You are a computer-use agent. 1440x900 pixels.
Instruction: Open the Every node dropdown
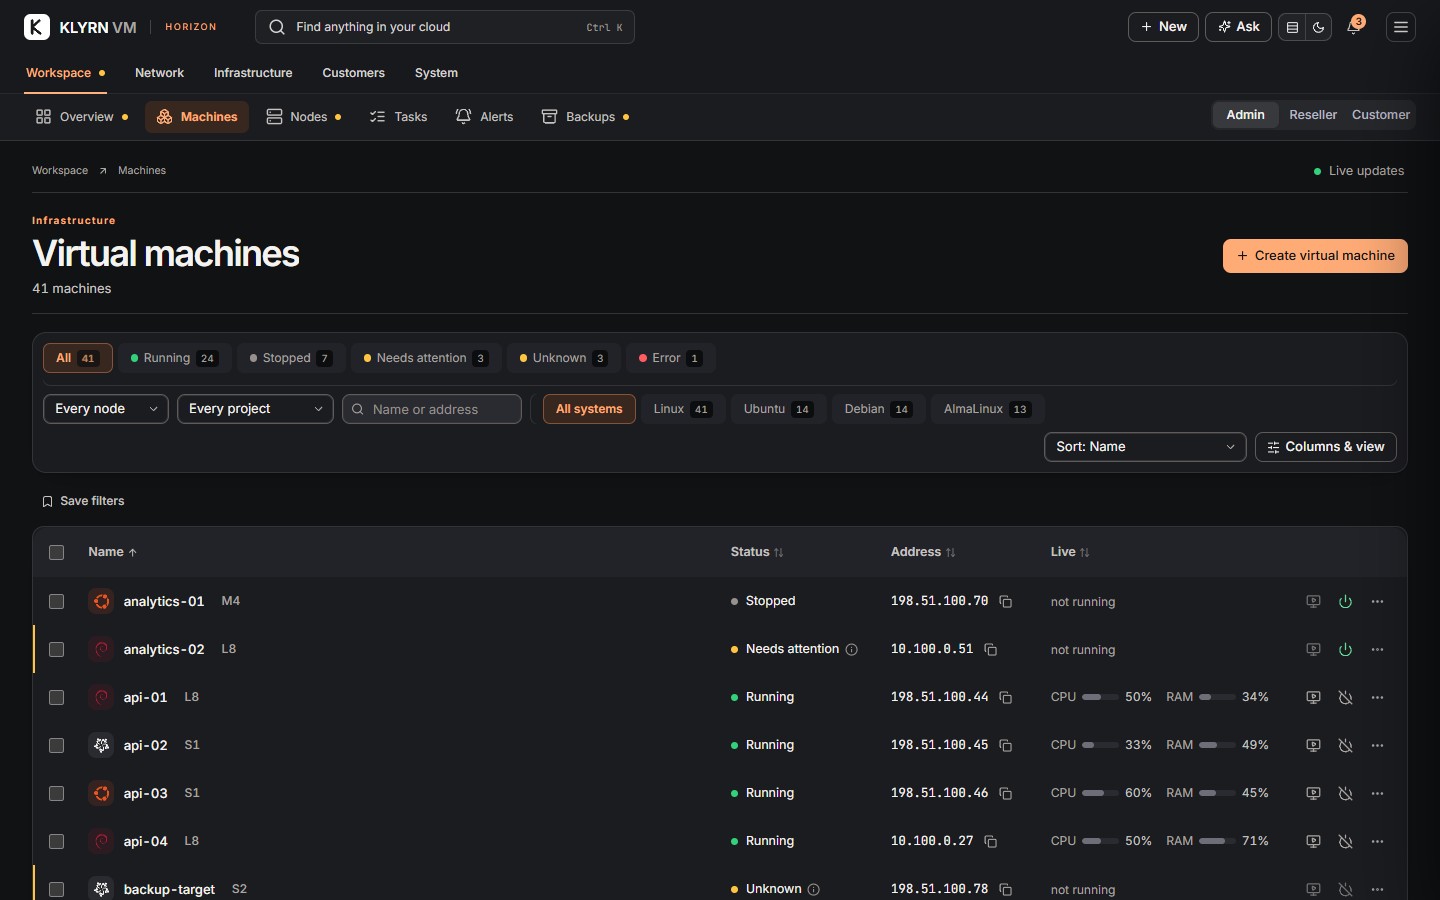pos(106,409)
